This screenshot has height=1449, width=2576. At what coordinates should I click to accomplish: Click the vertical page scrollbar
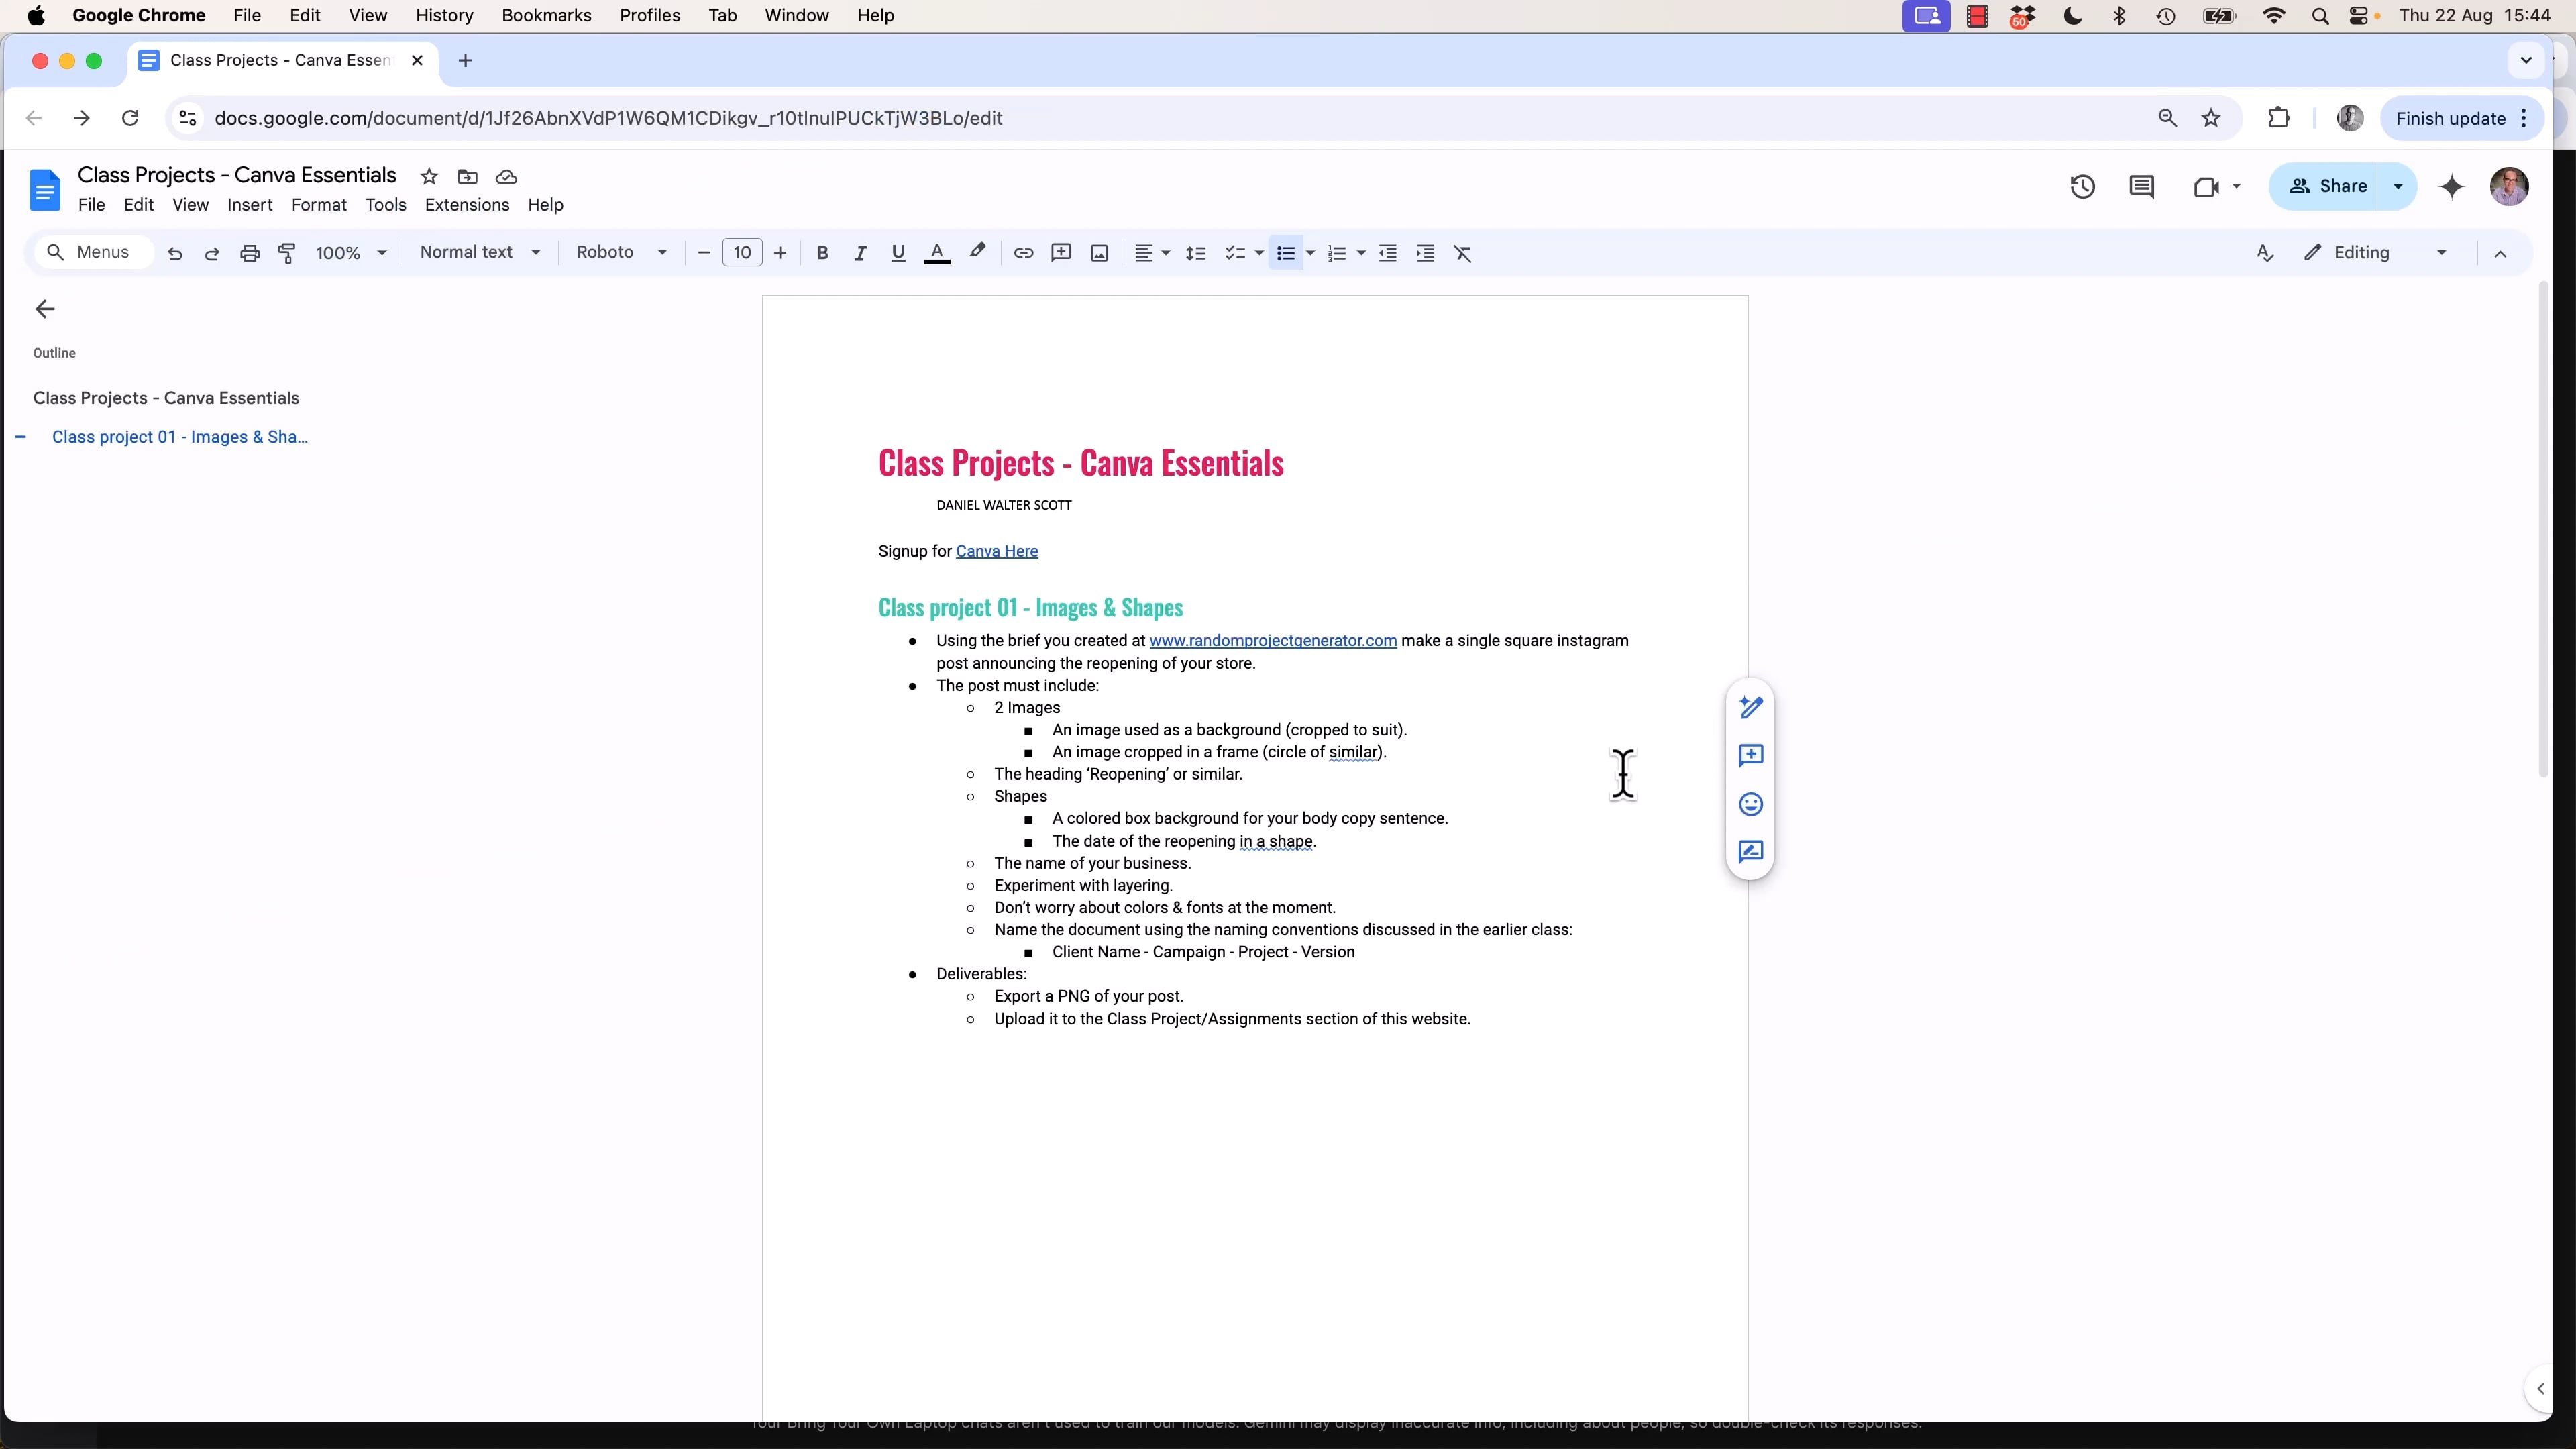coord(2544,530)
